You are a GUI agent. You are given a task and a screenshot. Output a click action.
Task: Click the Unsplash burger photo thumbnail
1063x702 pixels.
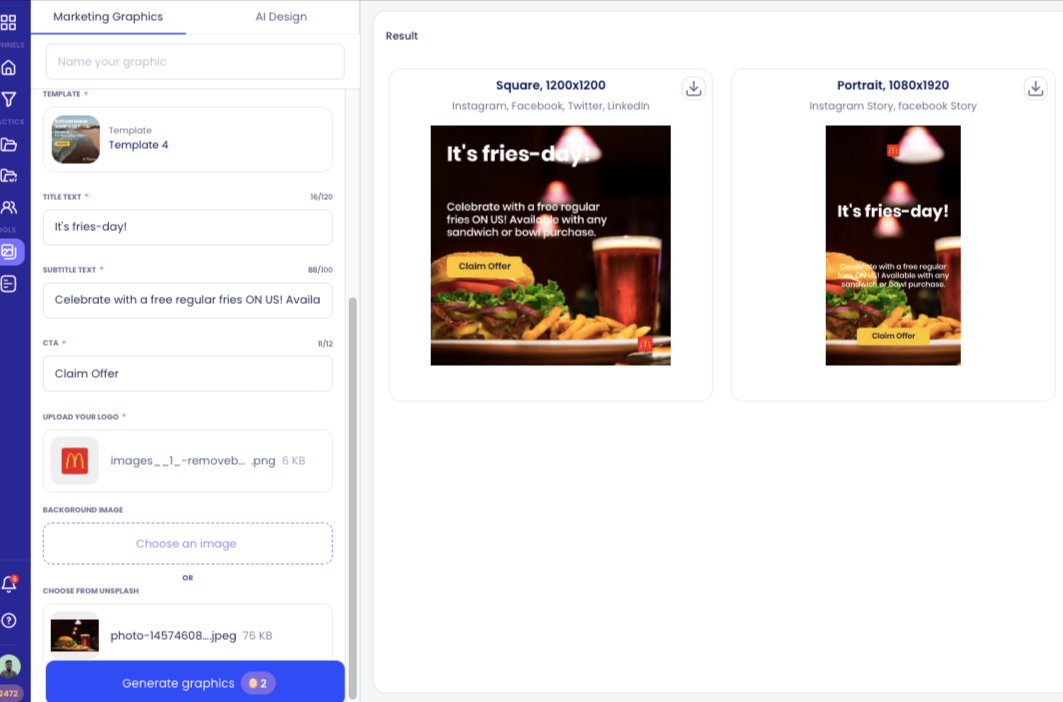point(75,636)
